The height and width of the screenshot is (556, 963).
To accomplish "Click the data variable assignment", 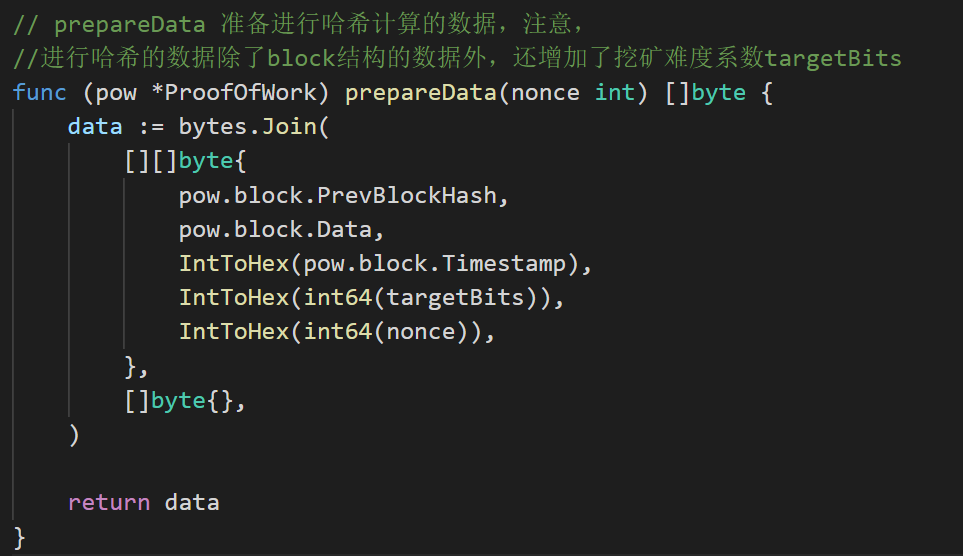I will (95, 127).
